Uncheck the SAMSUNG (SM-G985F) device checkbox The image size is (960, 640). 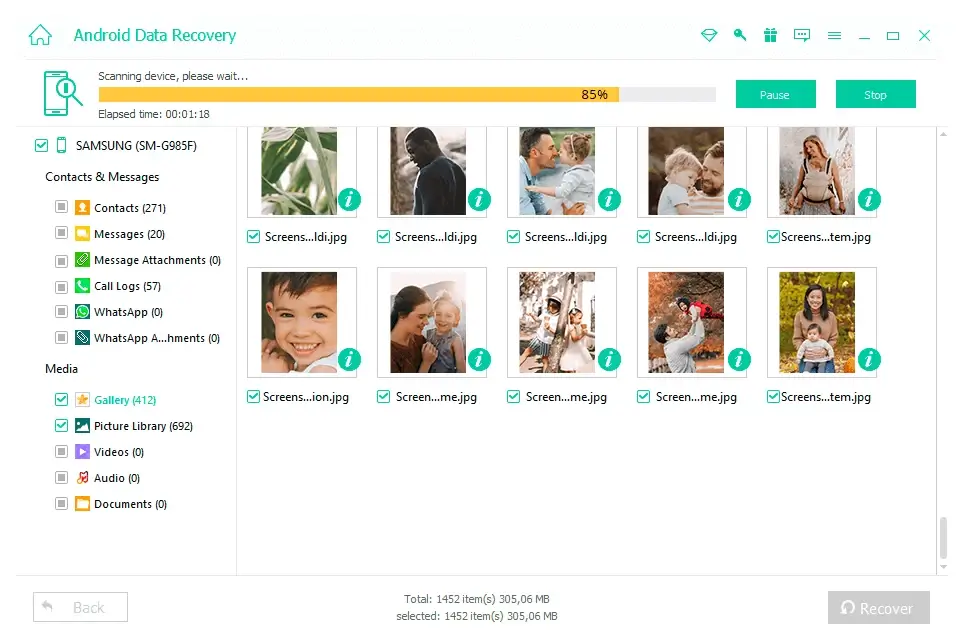(41, 145)
